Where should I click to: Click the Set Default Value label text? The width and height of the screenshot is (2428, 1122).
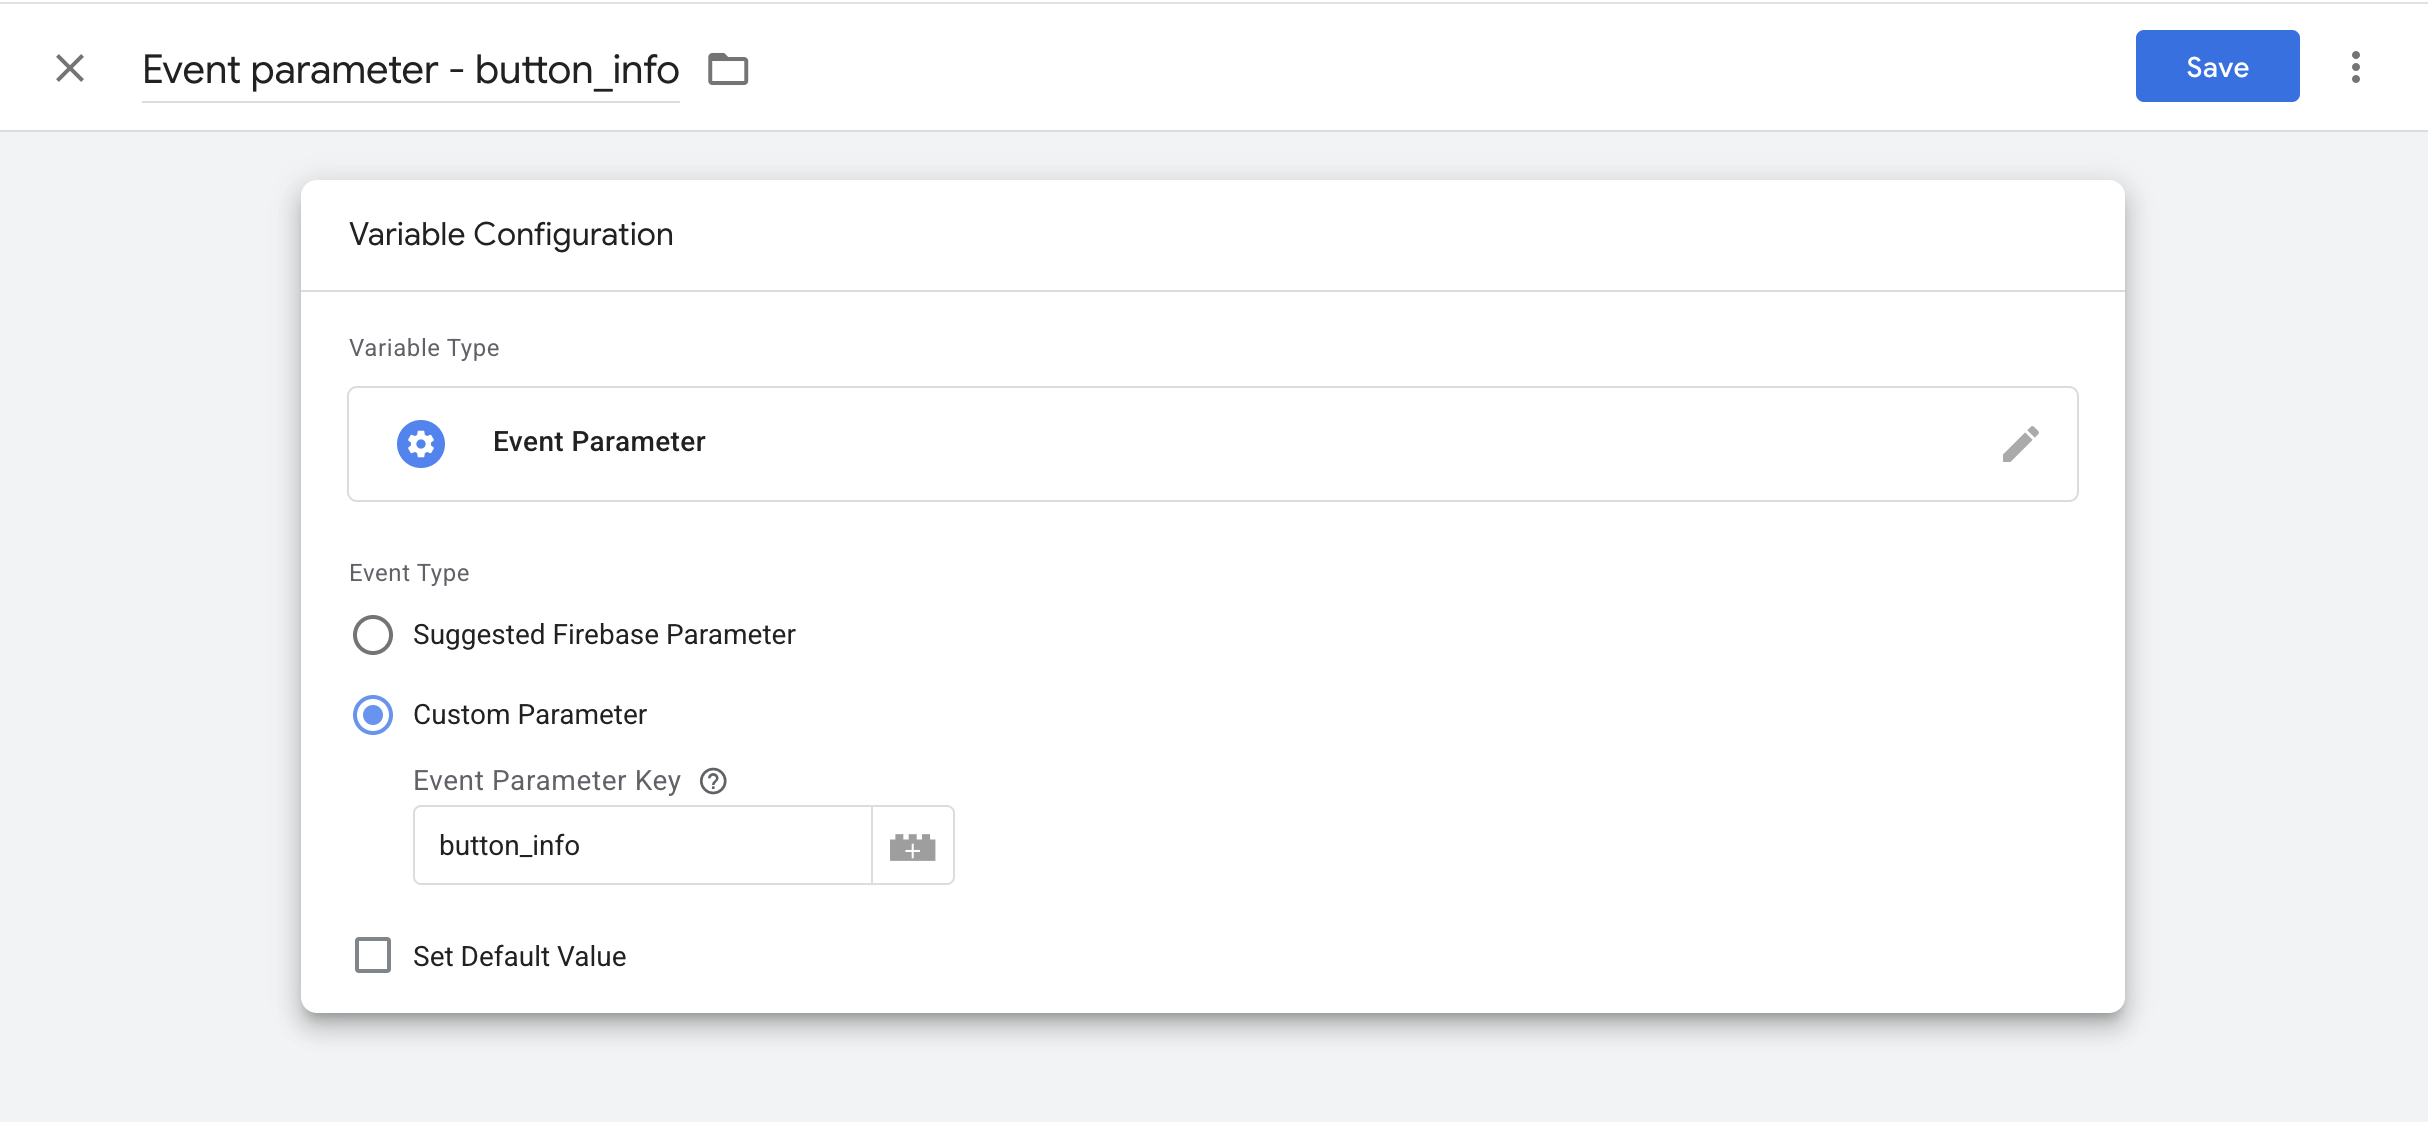[519, 957]
